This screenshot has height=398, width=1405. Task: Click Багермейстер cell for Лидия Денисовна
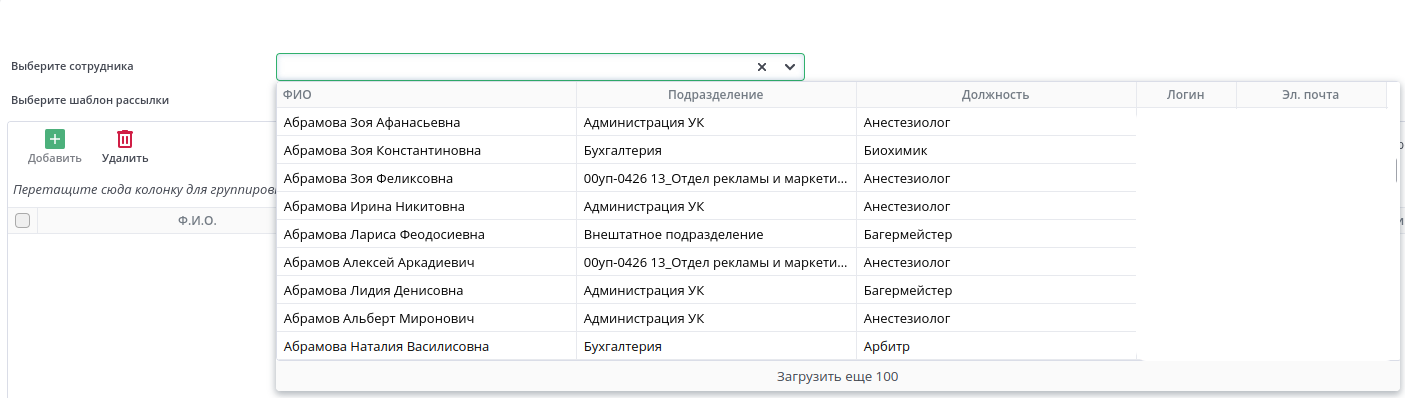click(996, 291)
